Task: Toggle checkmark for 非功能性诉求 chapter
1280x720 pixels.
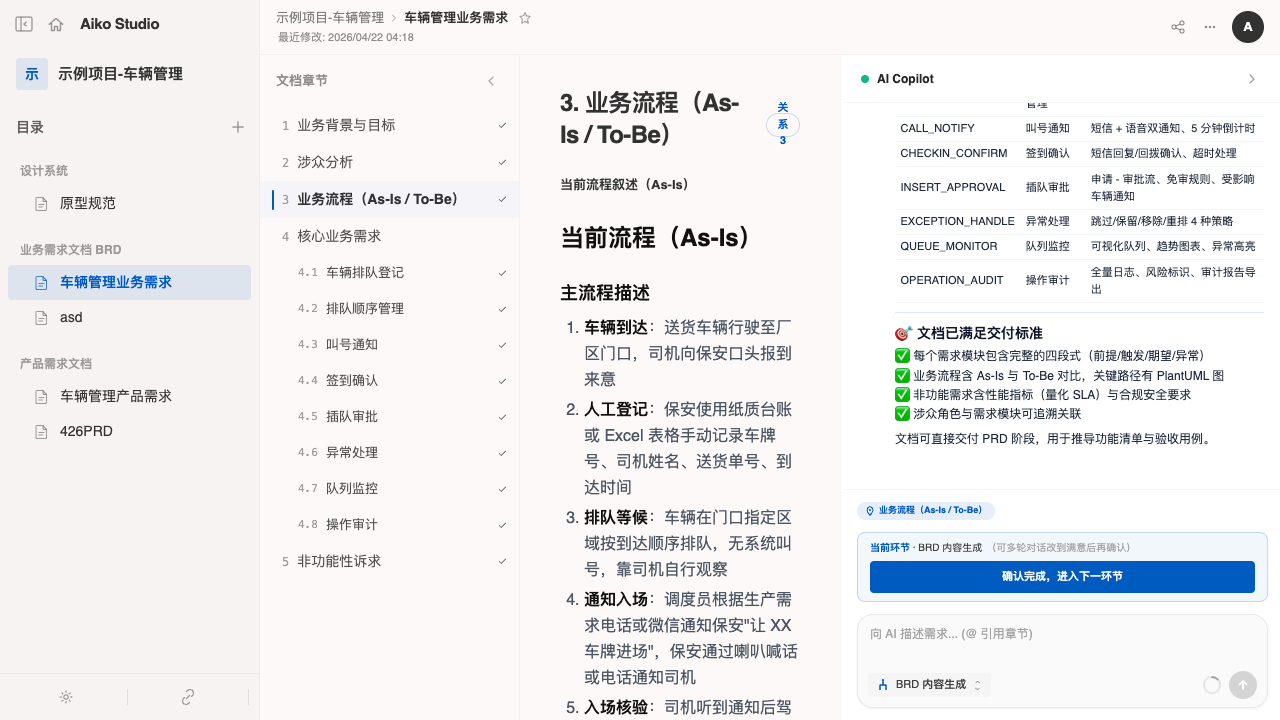Action: [503, 562]
